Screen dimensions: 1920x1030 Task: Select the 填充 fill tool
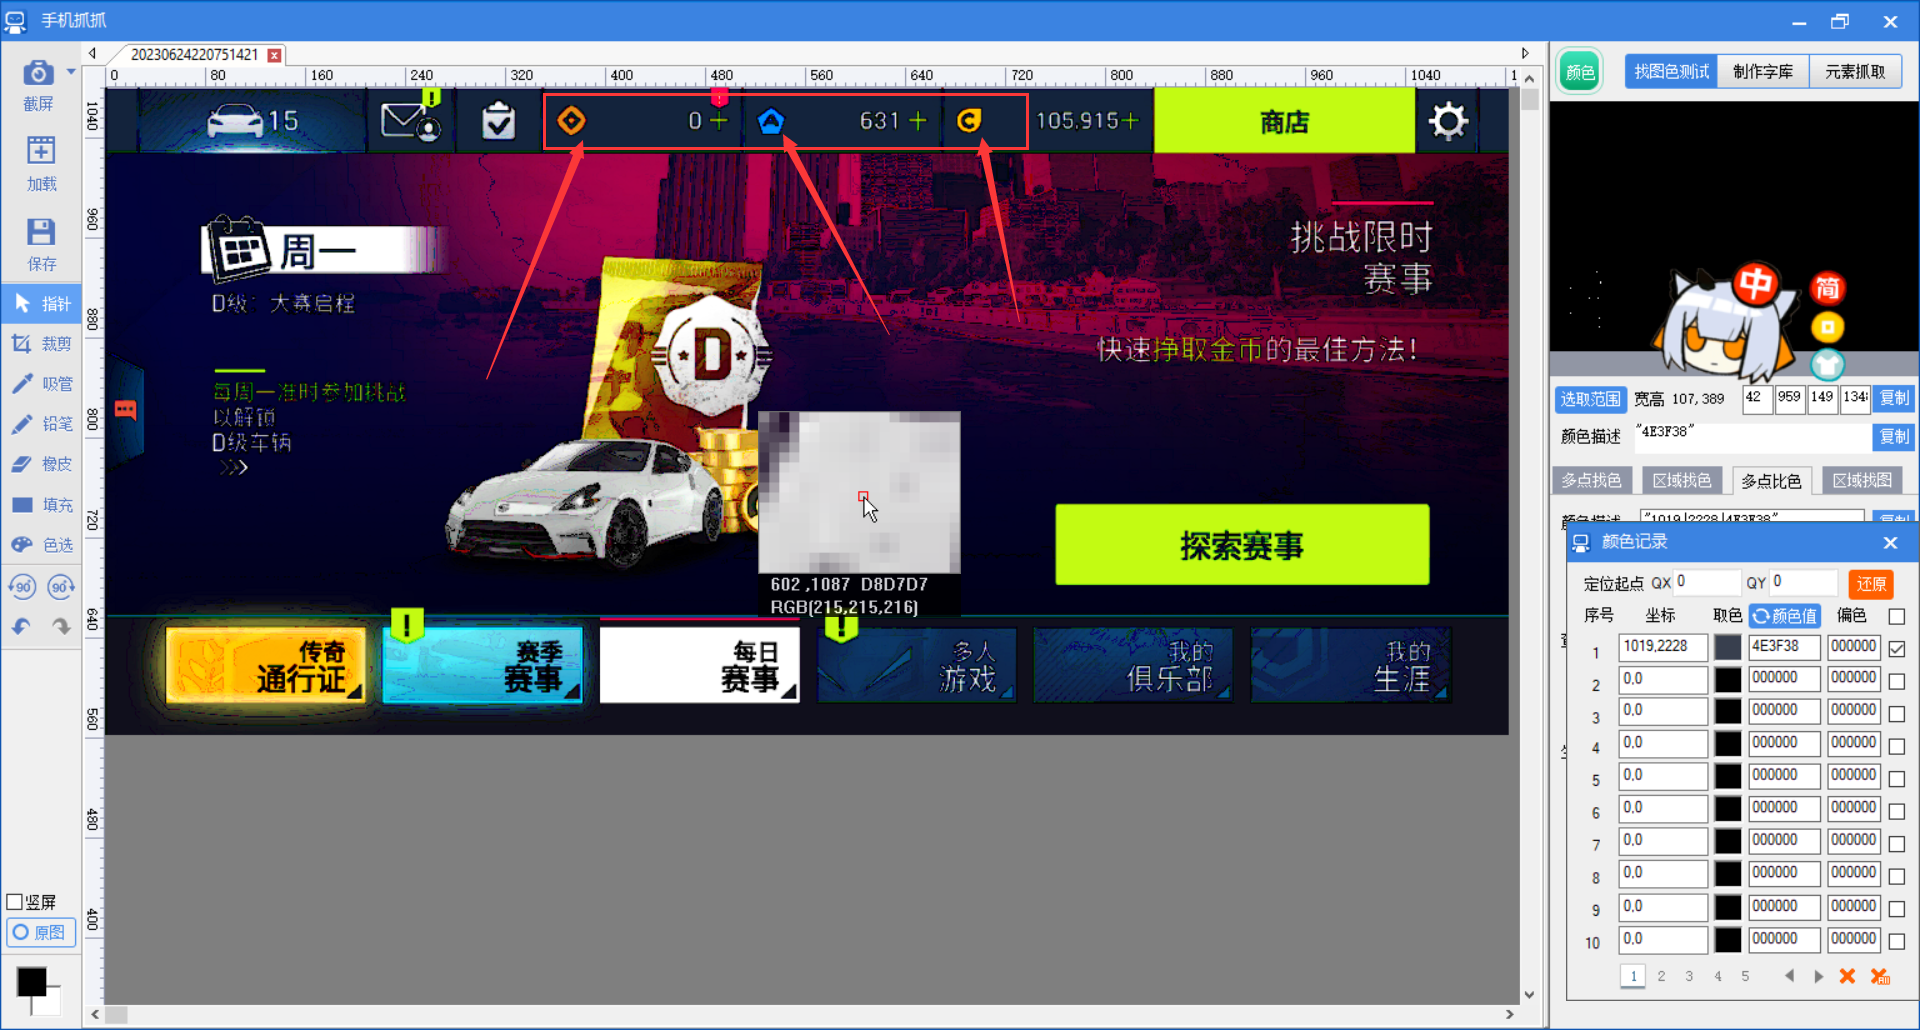[42, 505]
